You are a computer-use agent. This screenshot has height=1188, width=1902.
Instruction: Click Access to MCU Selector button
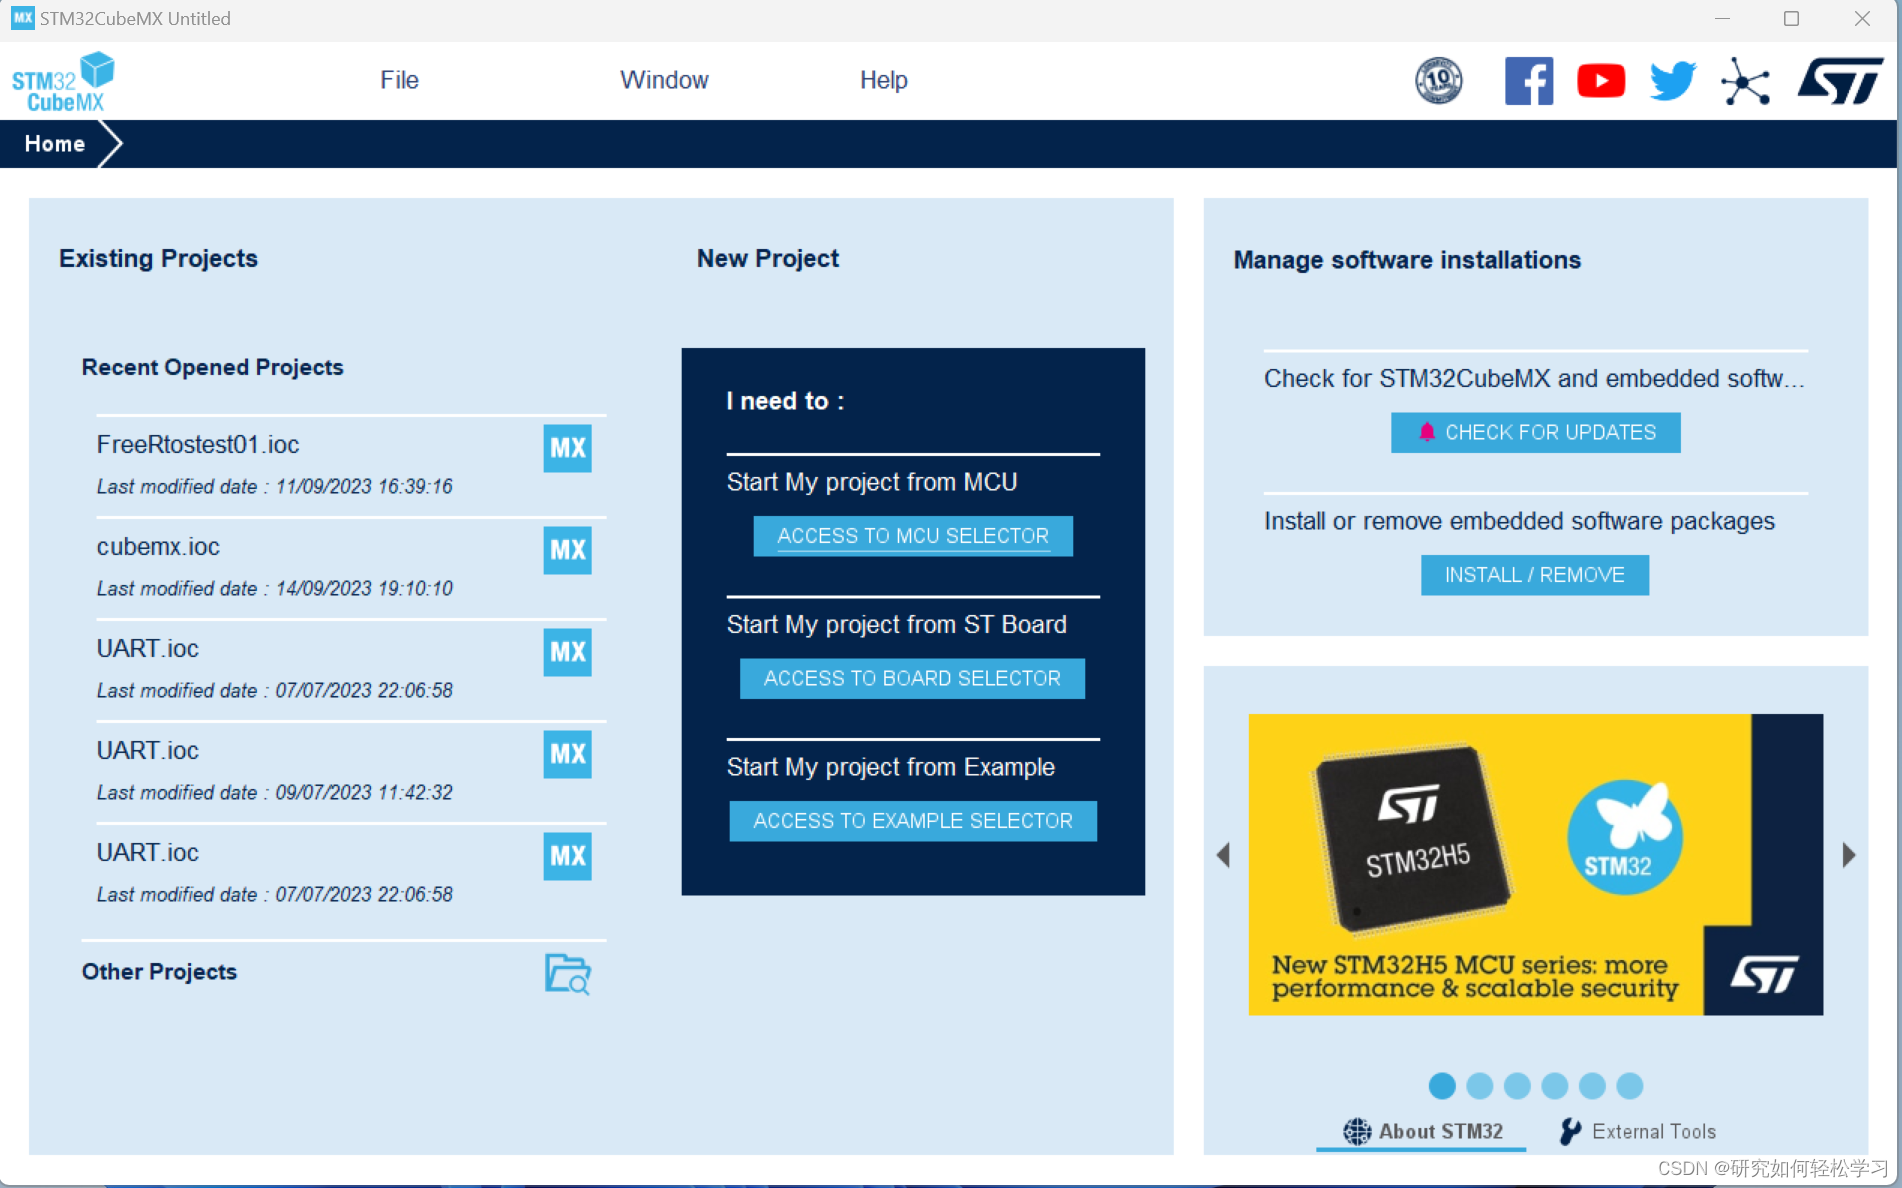(913, 536)
